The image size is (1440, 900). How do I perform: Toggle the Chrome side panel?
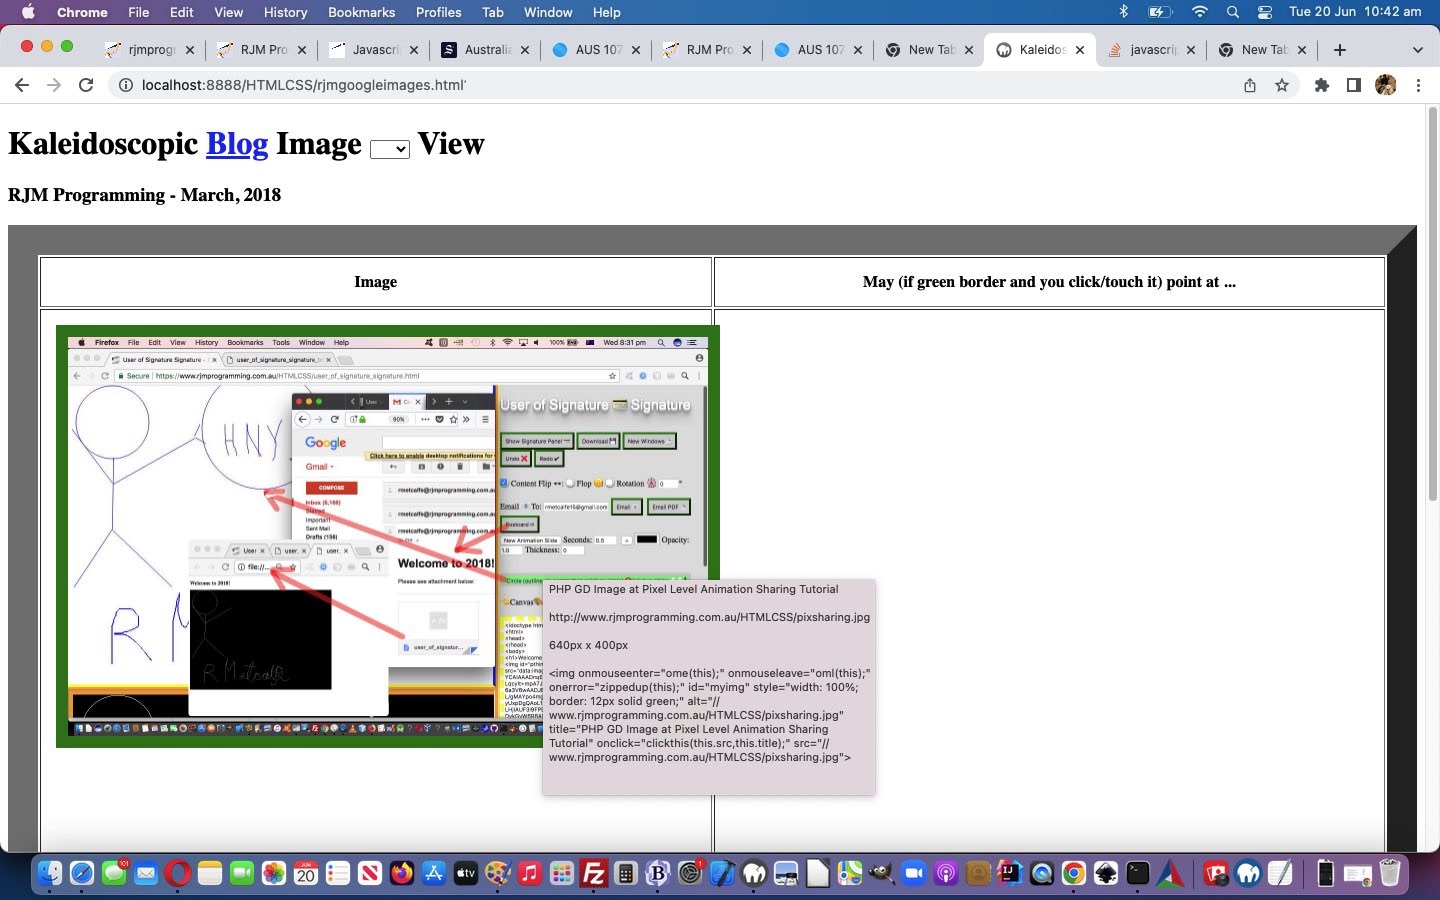click(1354, 85)
